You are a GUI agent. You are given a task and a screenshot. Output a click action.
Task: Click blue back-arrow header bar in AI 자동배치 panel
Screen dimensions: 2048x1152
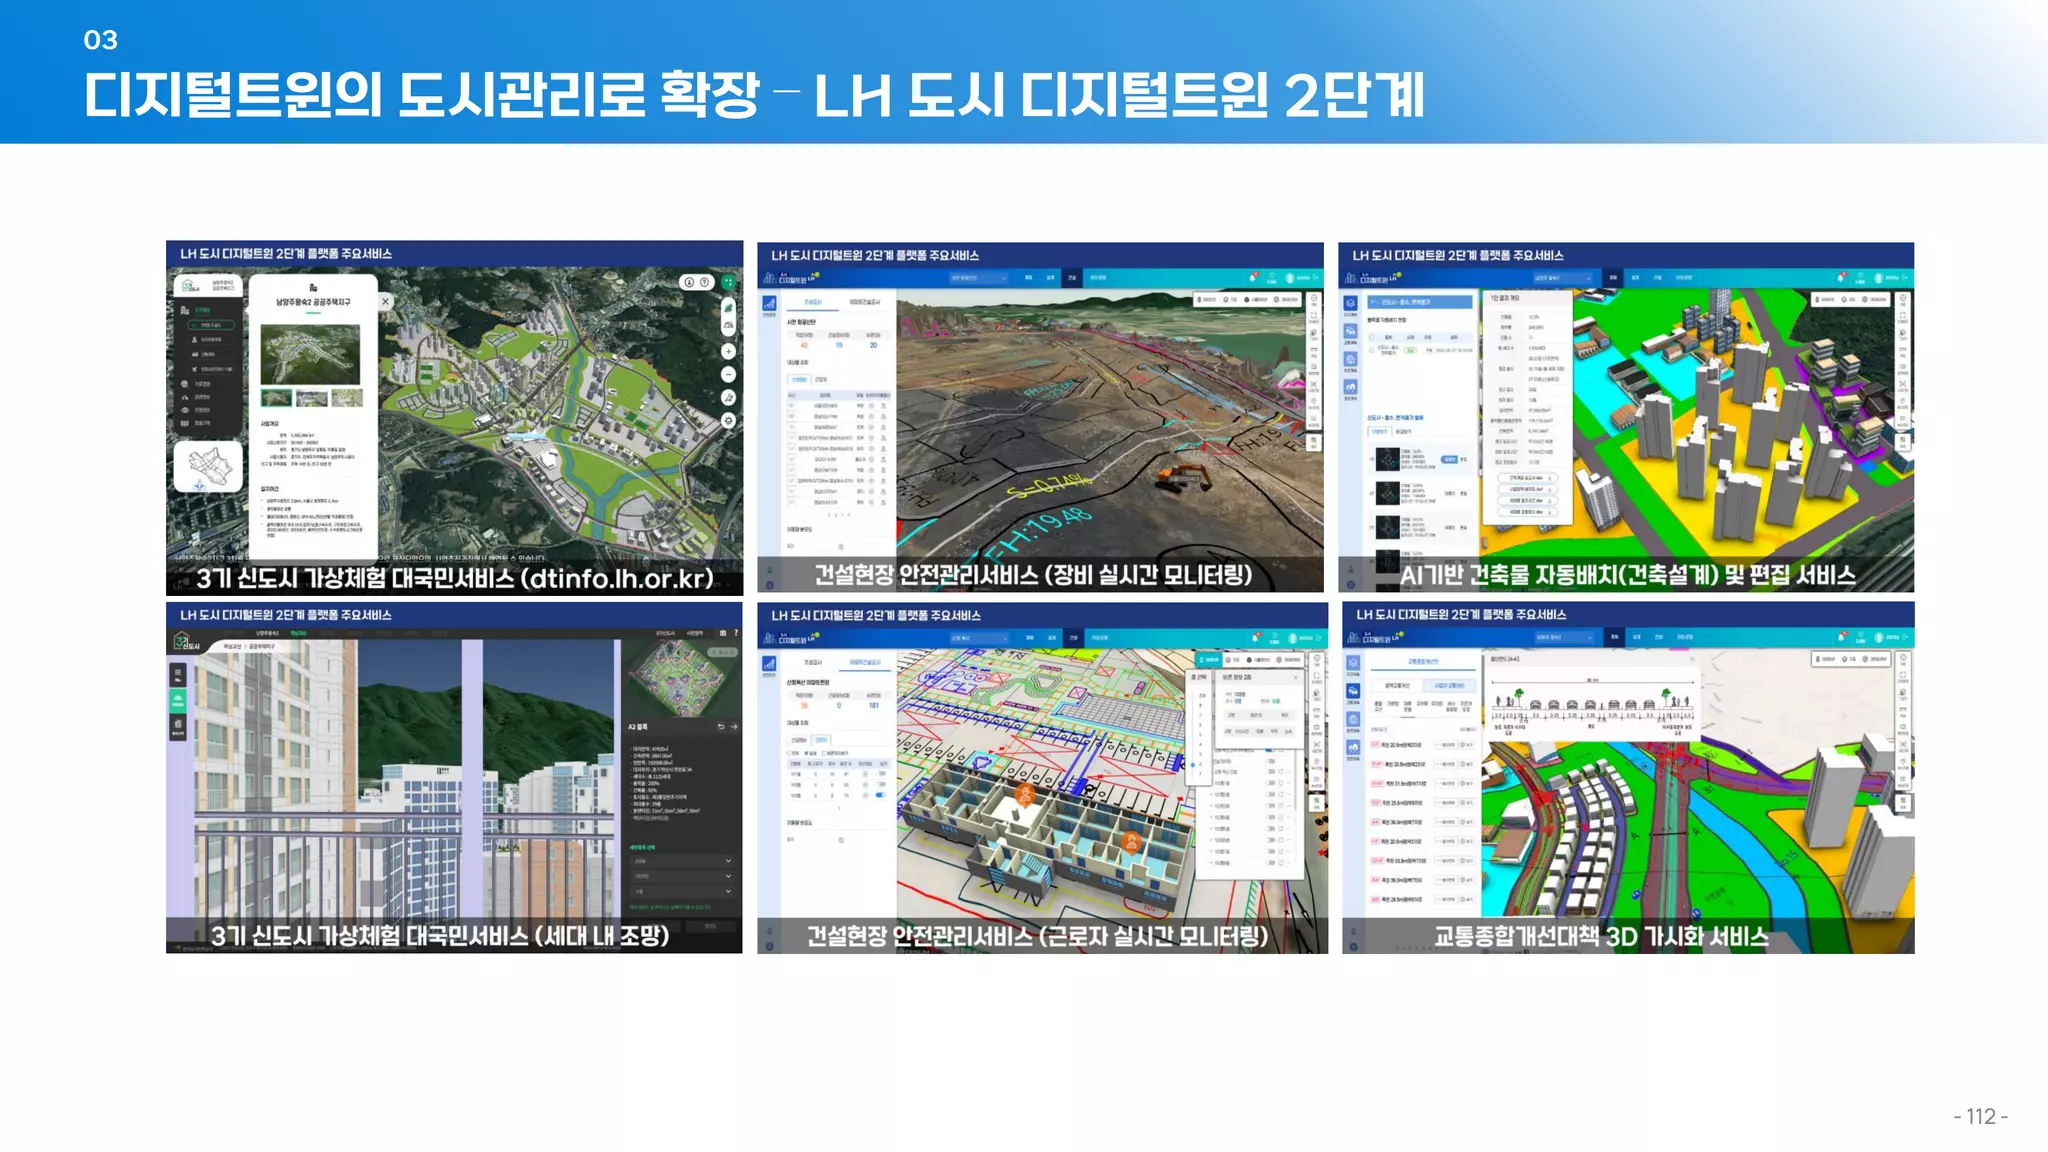1420,302
